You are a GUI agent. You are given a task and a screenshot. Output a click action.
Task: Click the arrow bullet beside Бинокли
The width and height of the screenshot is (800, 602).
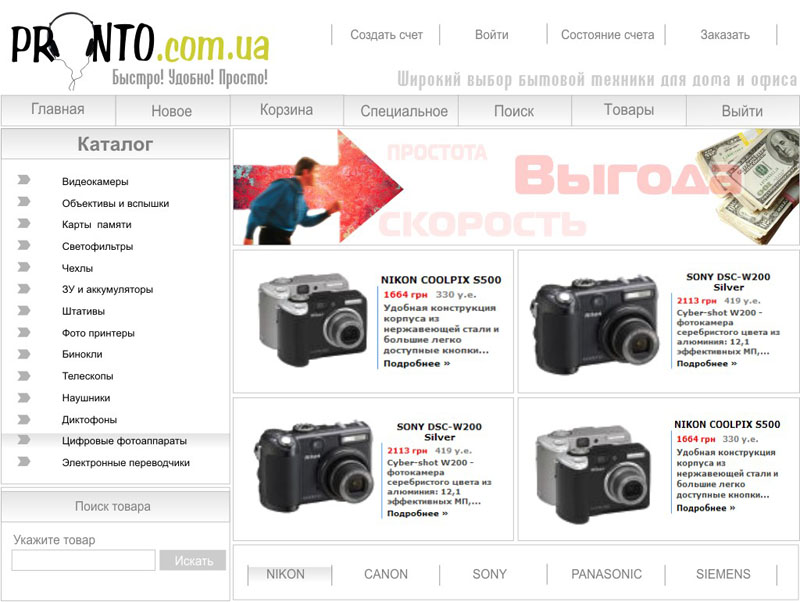tap(24, 354)
